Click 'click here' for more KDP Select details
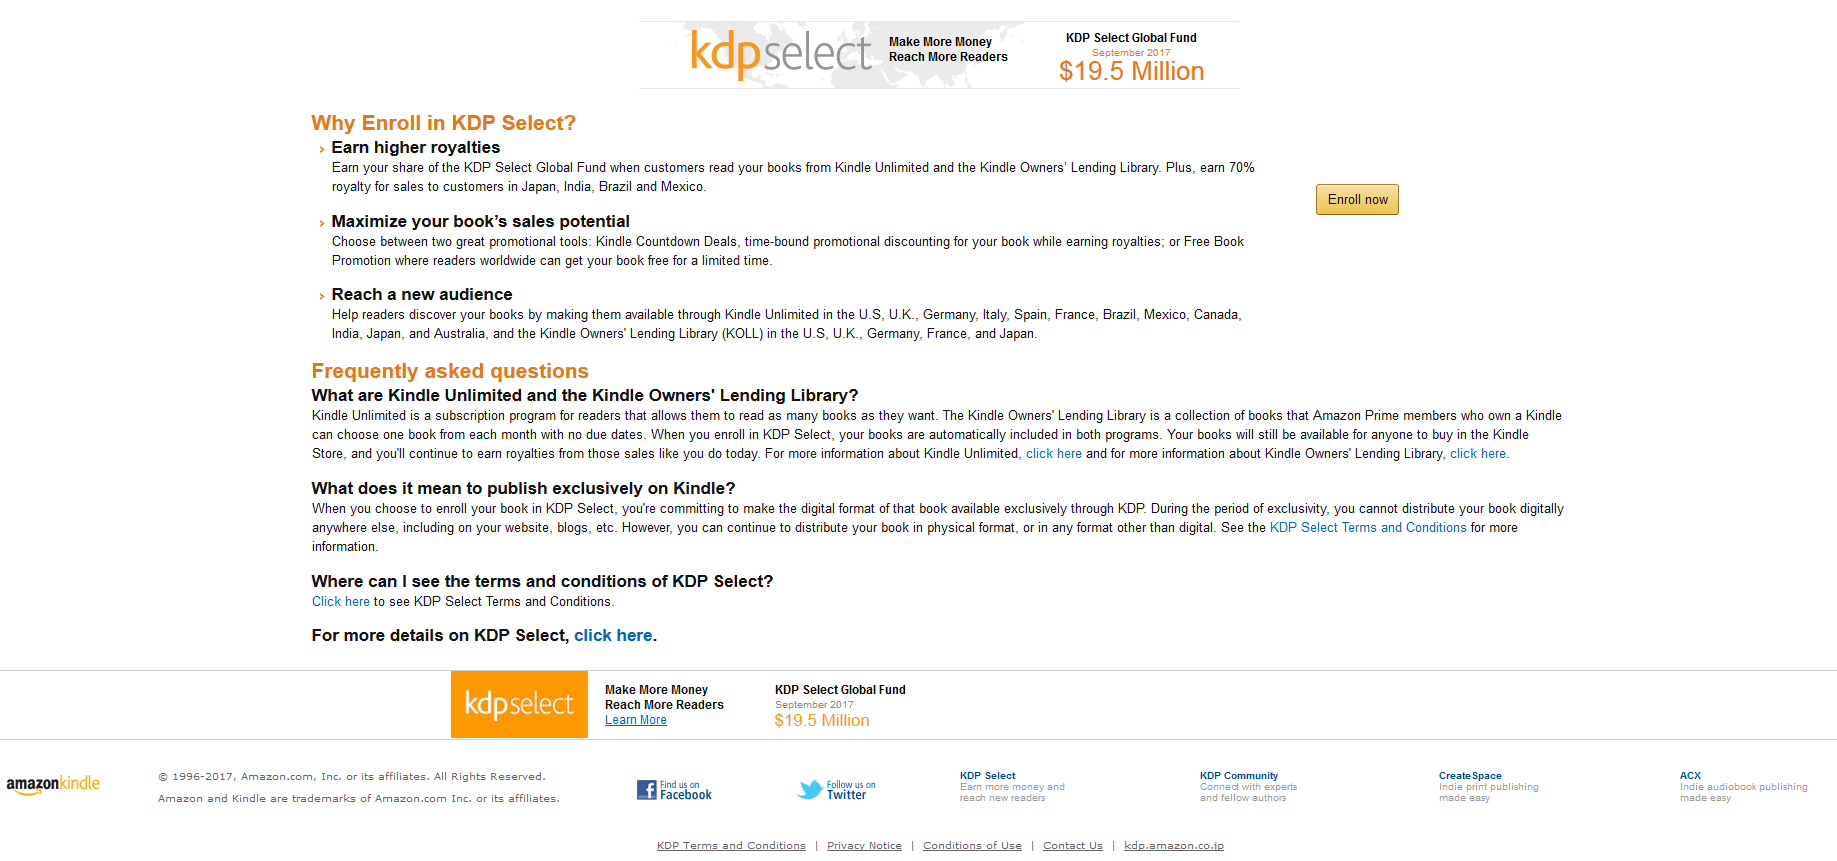The height and width of the screenshot is (861, 1837). tap(612, 636)
